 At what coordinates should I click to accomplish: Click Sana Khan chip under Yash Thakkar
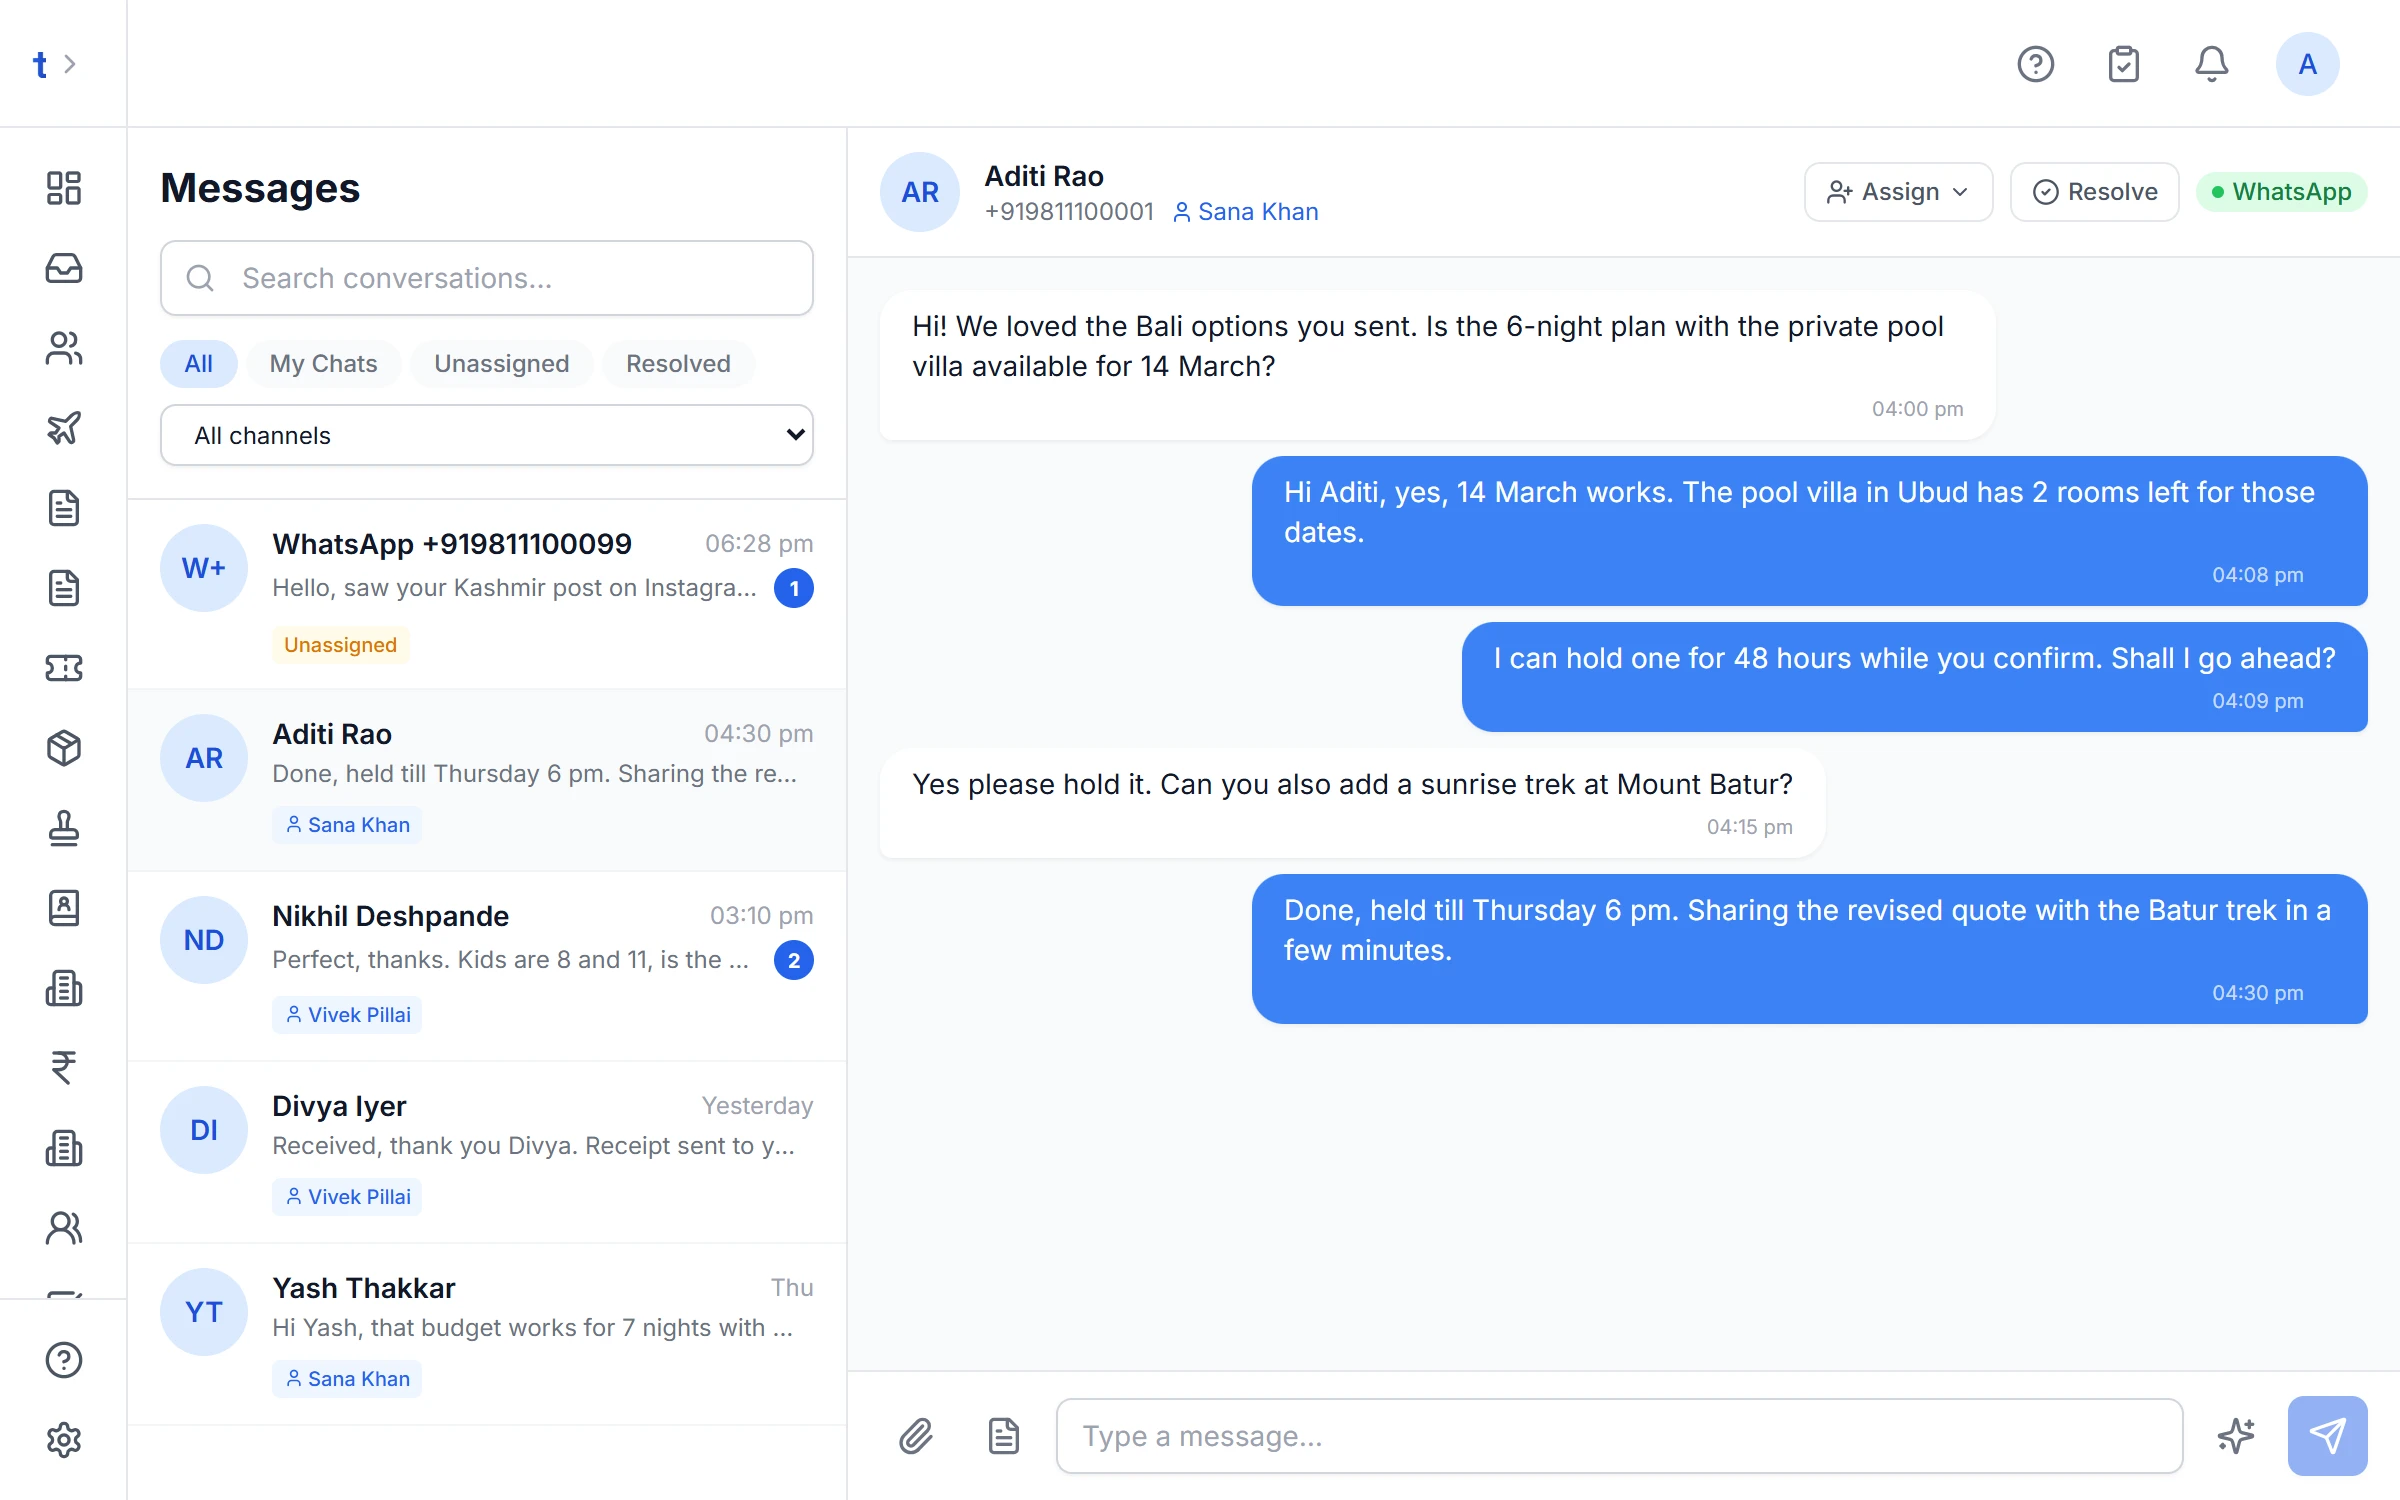pos(347,1379)
